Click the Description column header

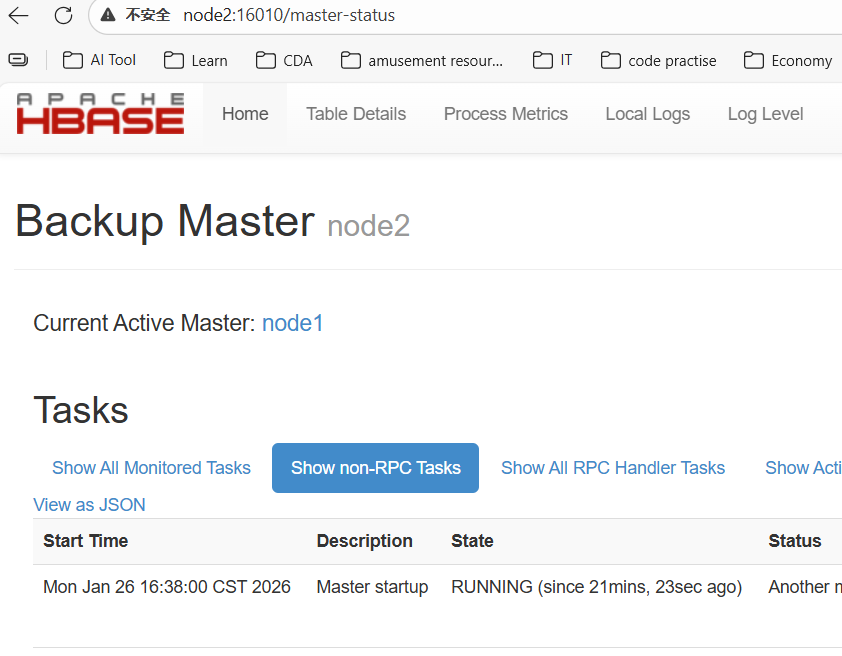pyautogui.click(x=365, y=541)
